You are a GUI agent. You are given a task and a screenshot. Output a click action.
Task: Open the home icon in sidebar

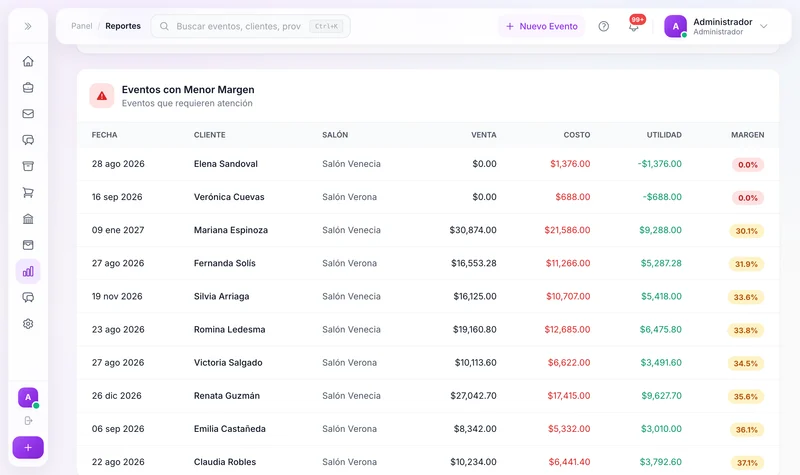(x=28, y=61)
